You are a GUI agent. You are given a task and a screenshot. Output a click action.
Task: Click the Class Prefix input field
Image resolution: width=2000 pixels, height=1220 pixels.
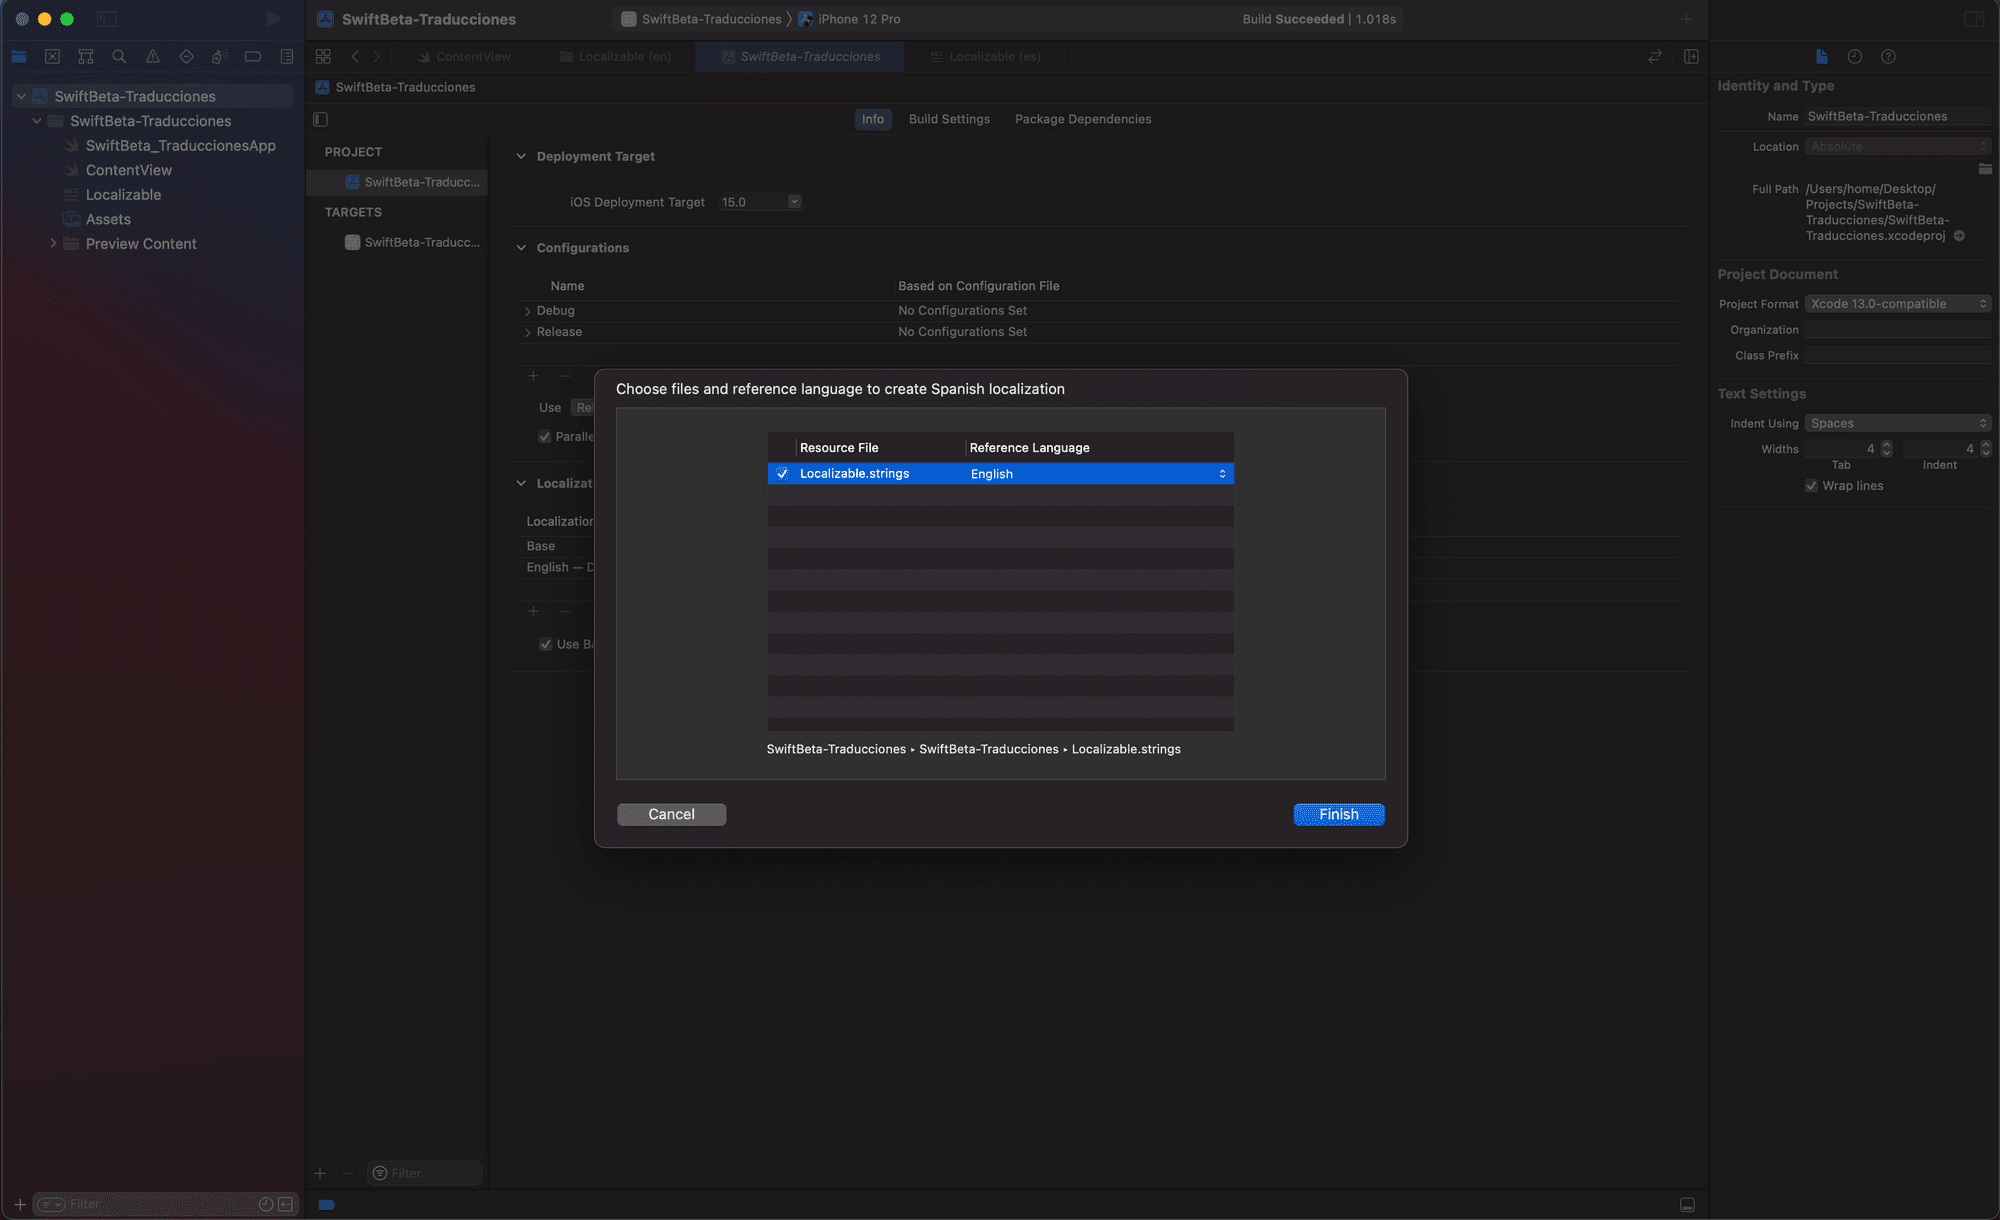(1897, 355)
